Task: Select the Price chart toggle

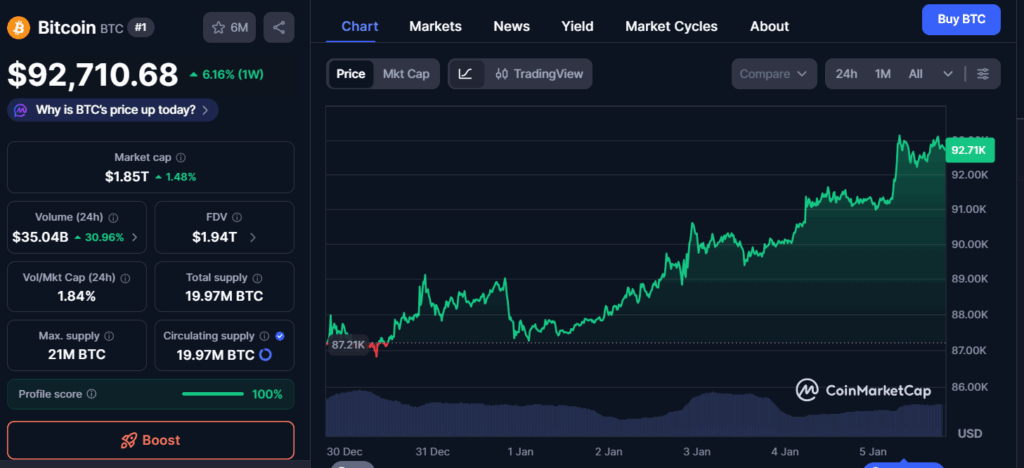Action: [x=350, y=74]
